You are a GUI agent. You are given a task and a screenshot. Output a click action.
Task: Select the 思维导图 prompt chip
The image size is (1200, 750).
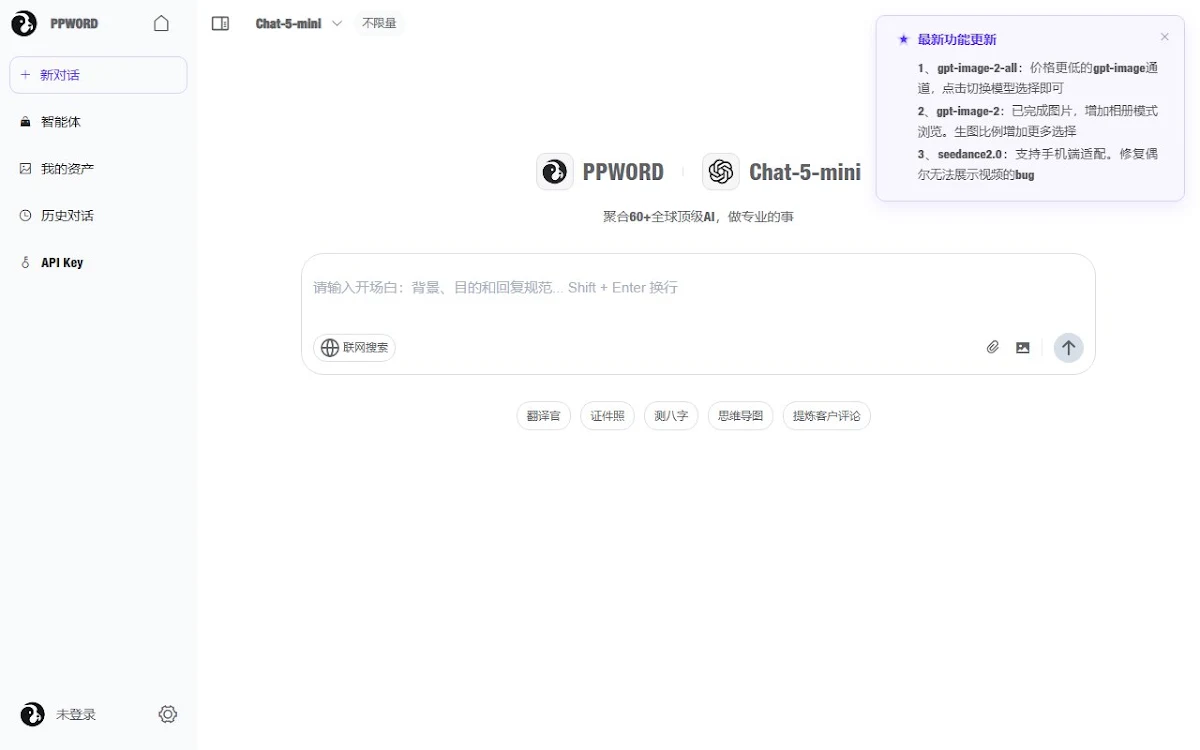click(x=741, y=416)
